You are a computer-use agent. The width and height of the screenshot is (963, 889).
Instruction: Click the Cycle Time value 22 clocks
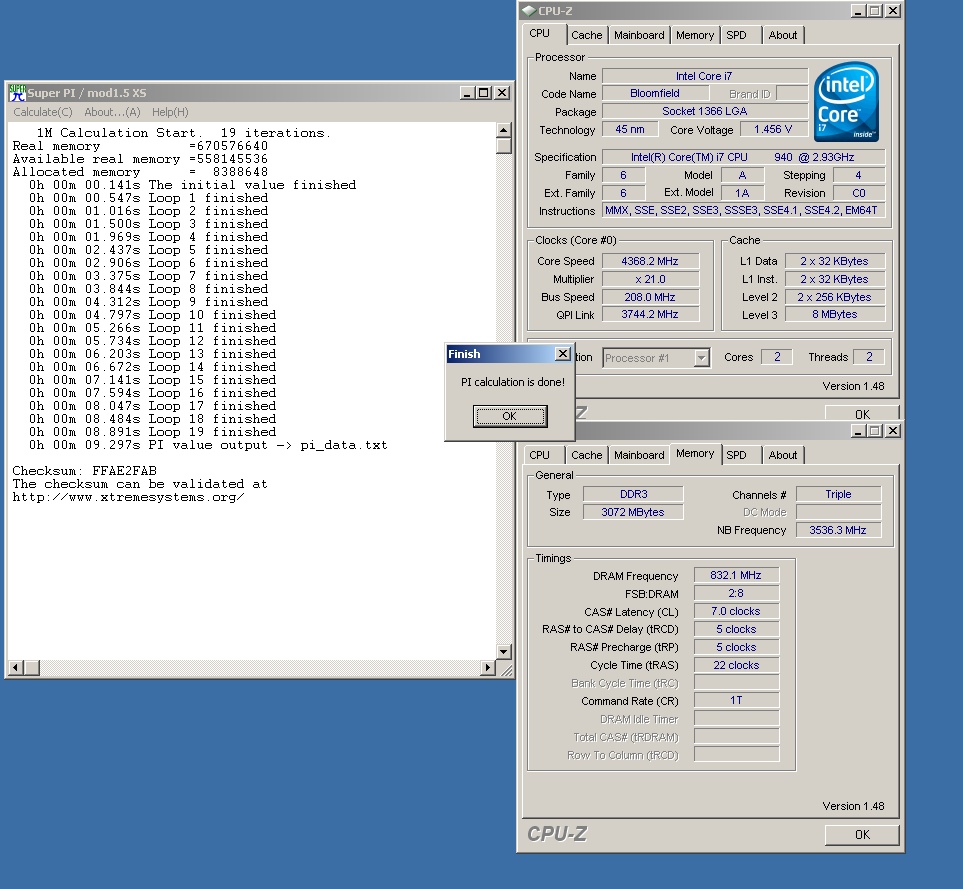pyautogui.click(x=736, y=665)
